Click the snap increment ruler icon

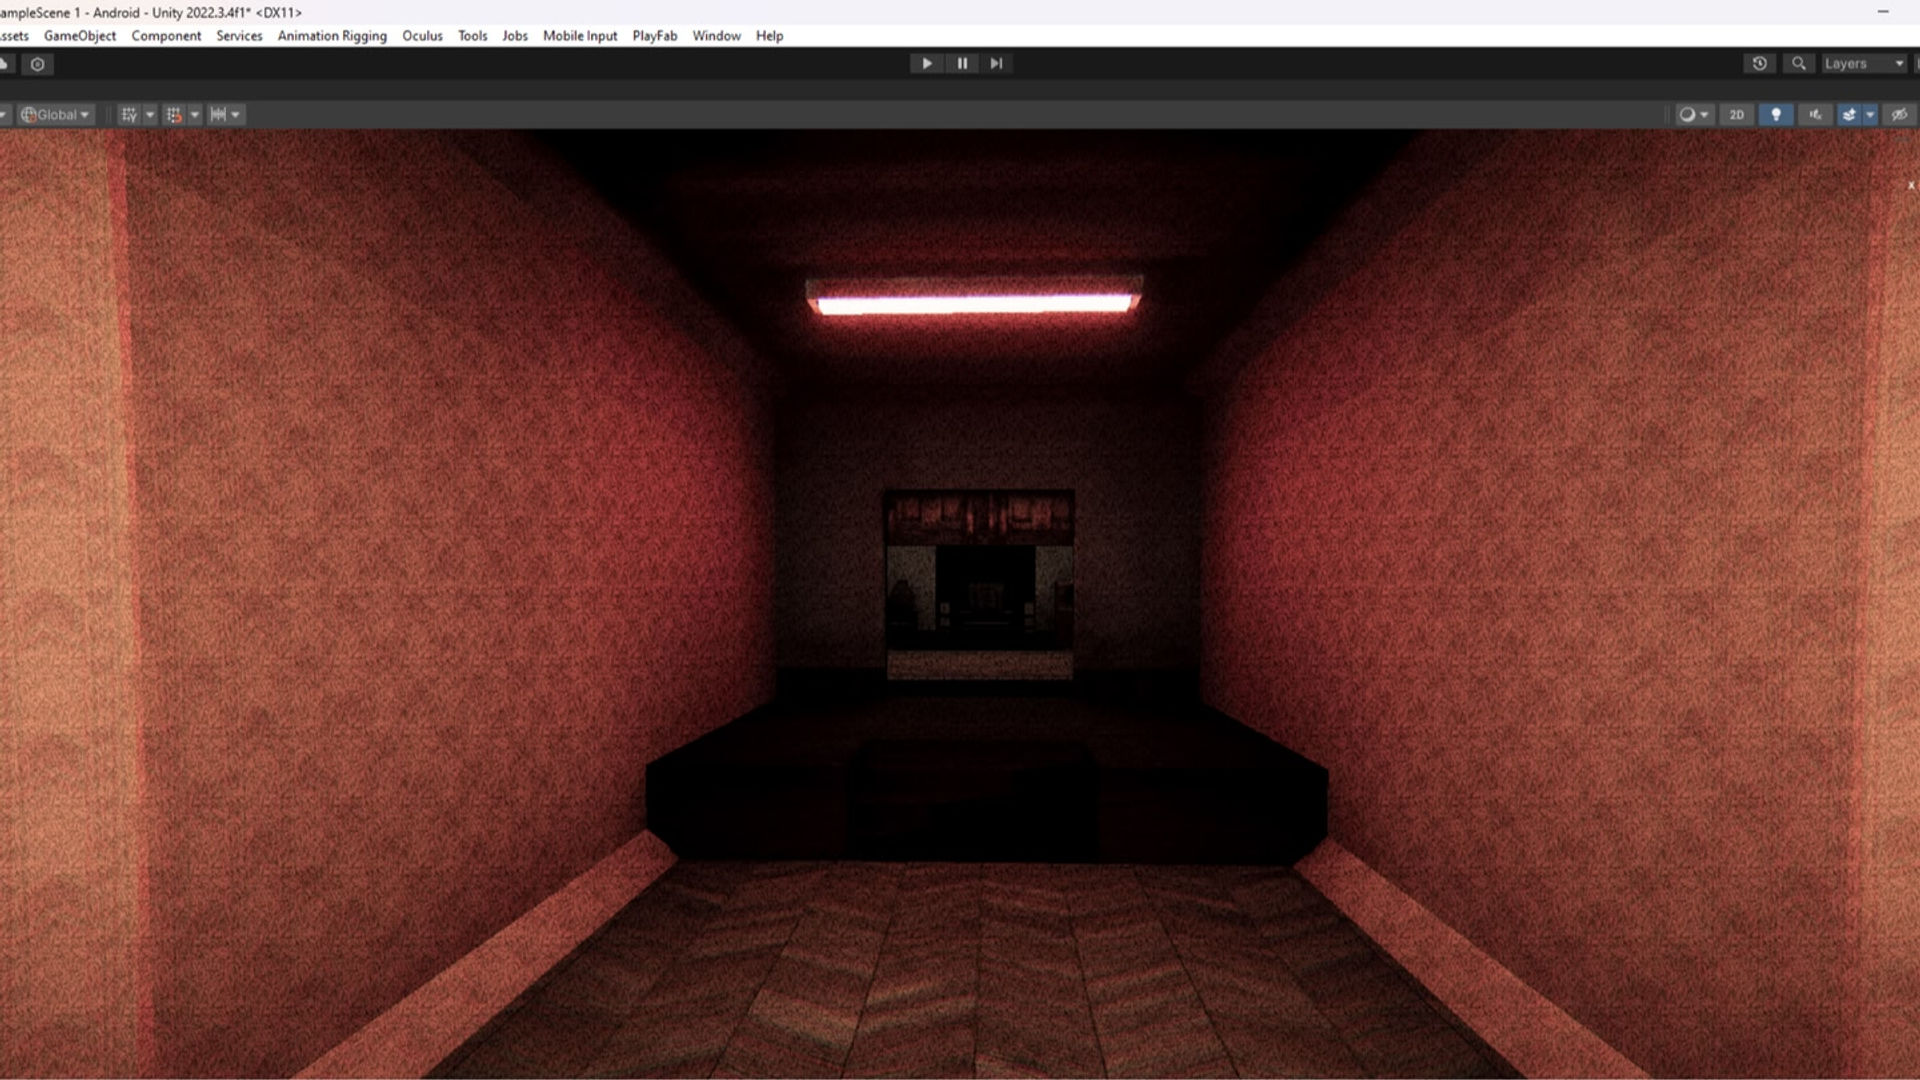[x=219, y=115]
